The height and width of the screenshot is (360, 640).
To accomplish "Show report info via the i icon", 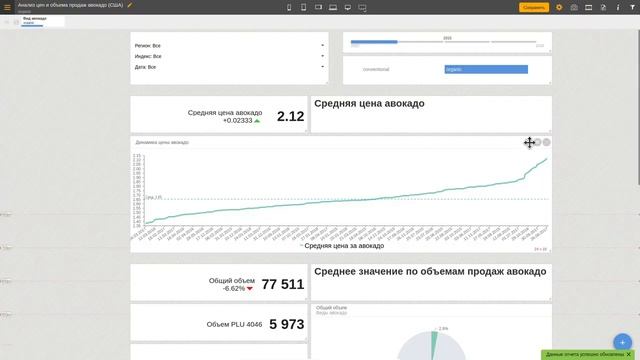I will [618, 7].
